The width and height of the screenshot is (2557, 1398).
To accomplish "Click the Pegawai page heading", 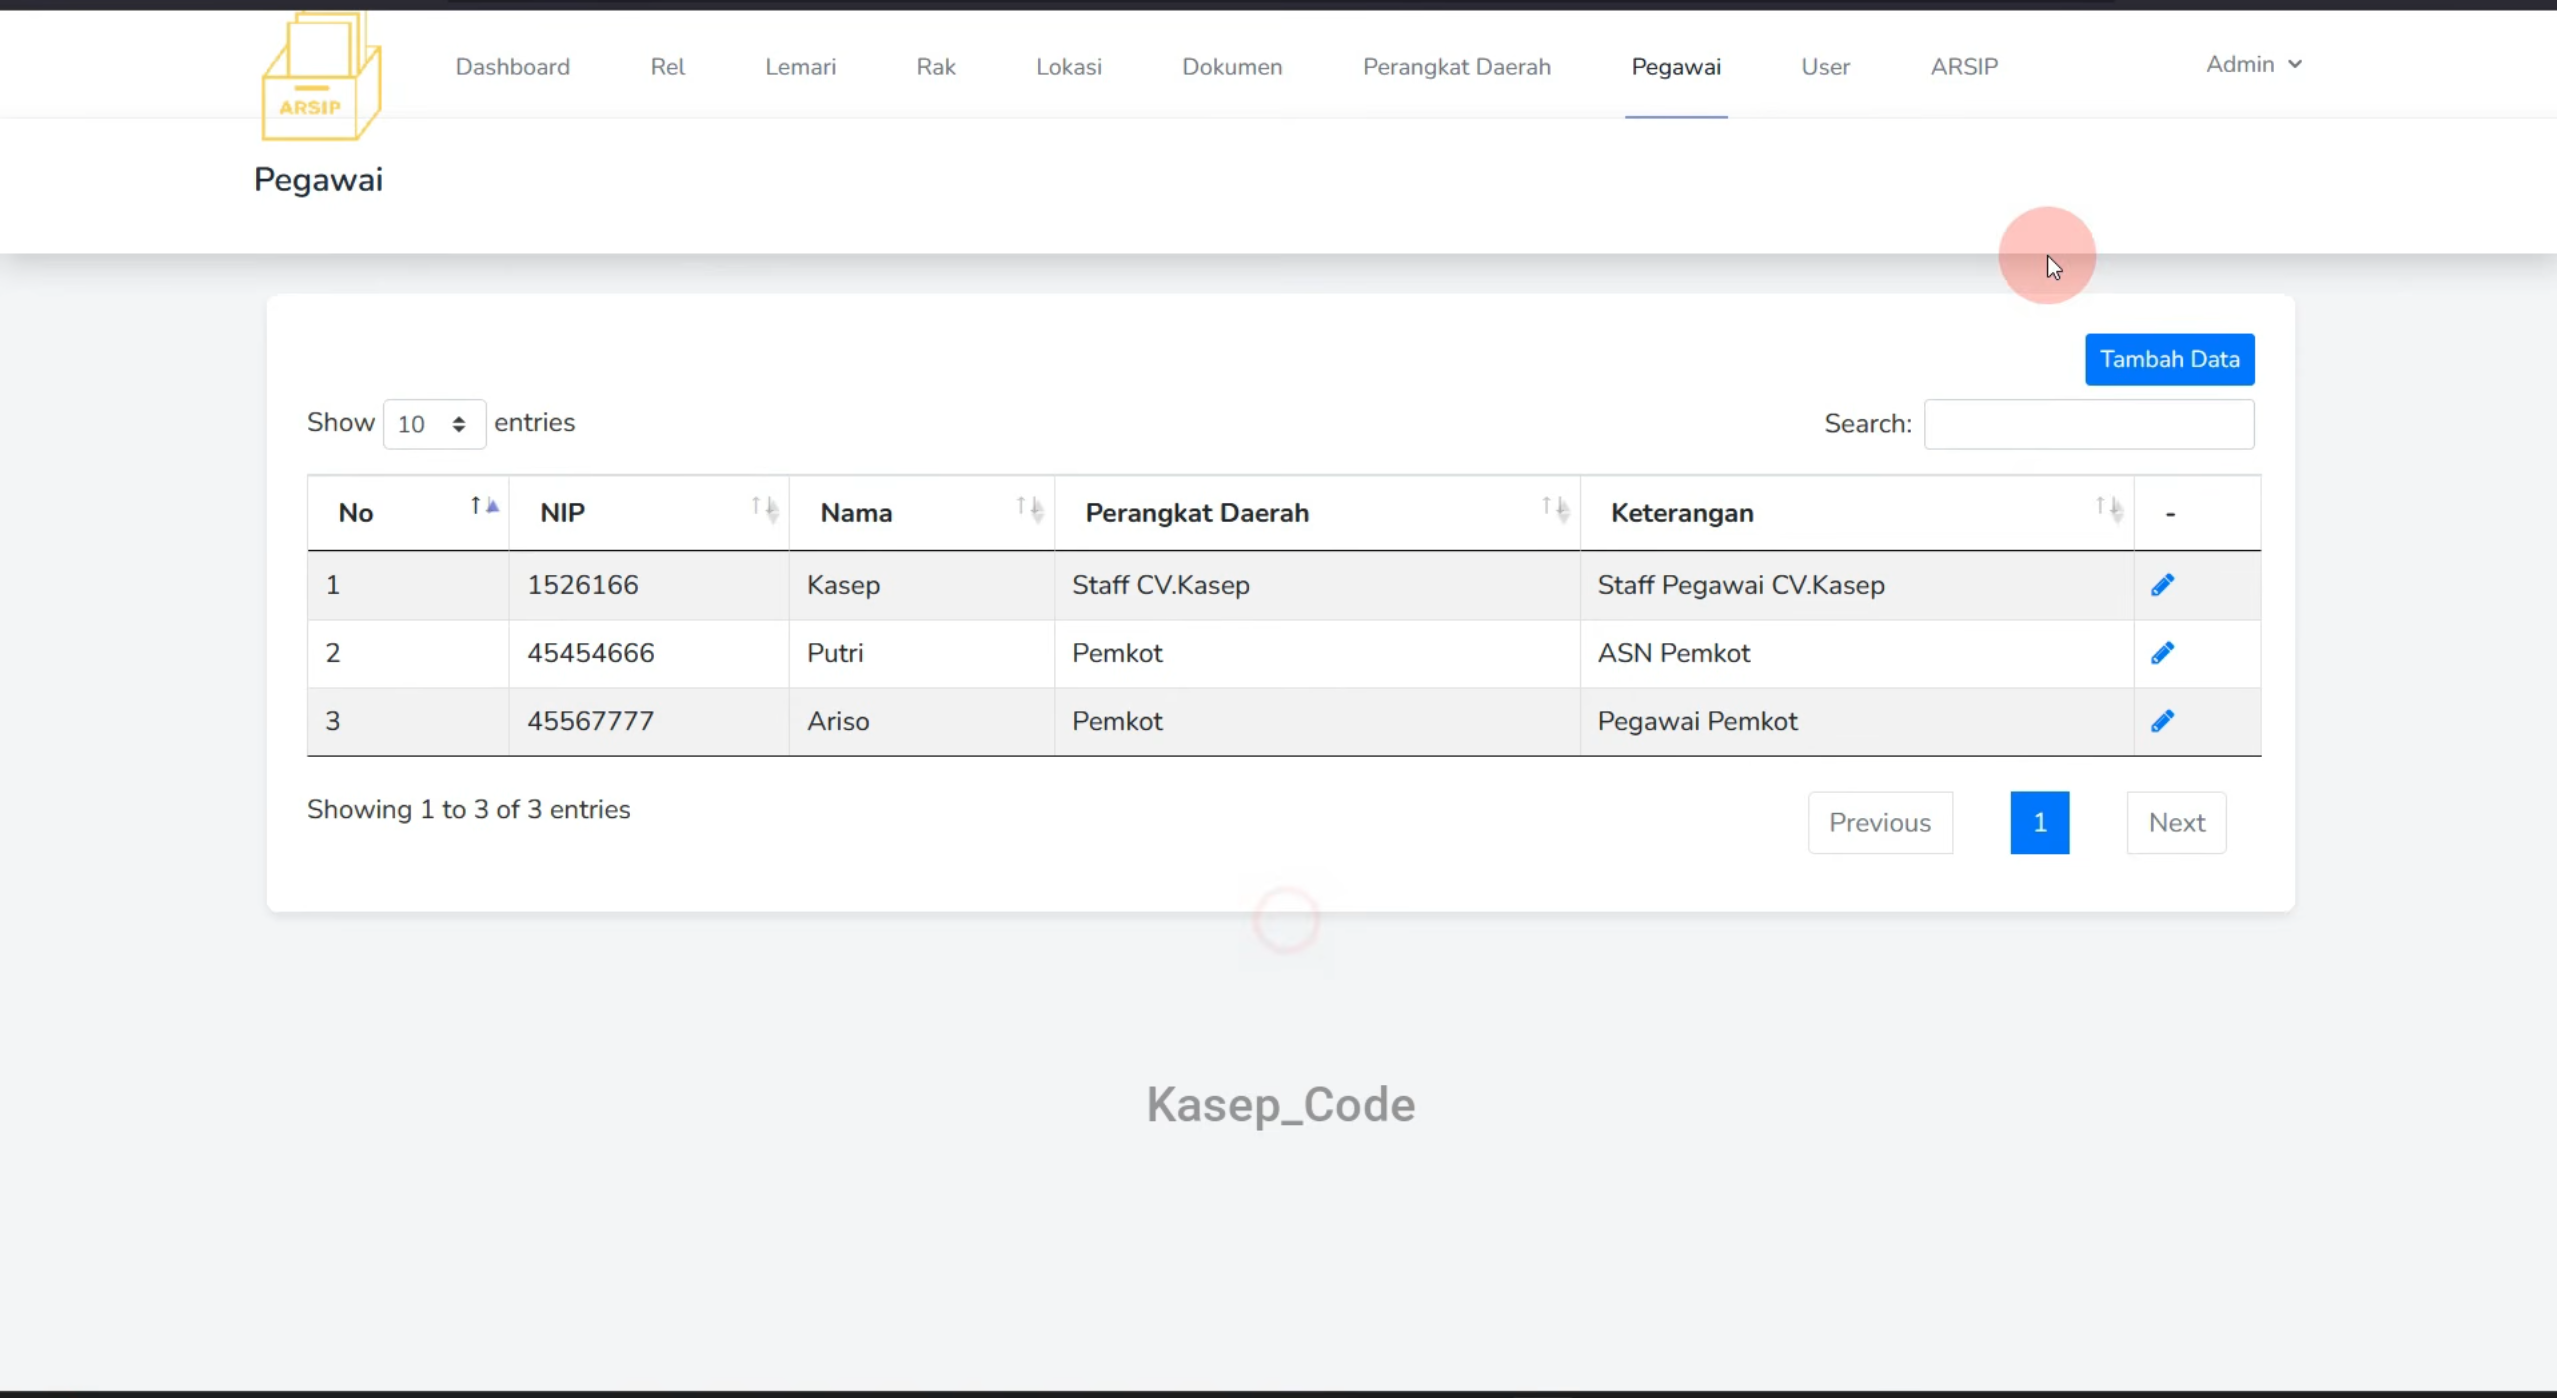I will [x=318, y=180].
